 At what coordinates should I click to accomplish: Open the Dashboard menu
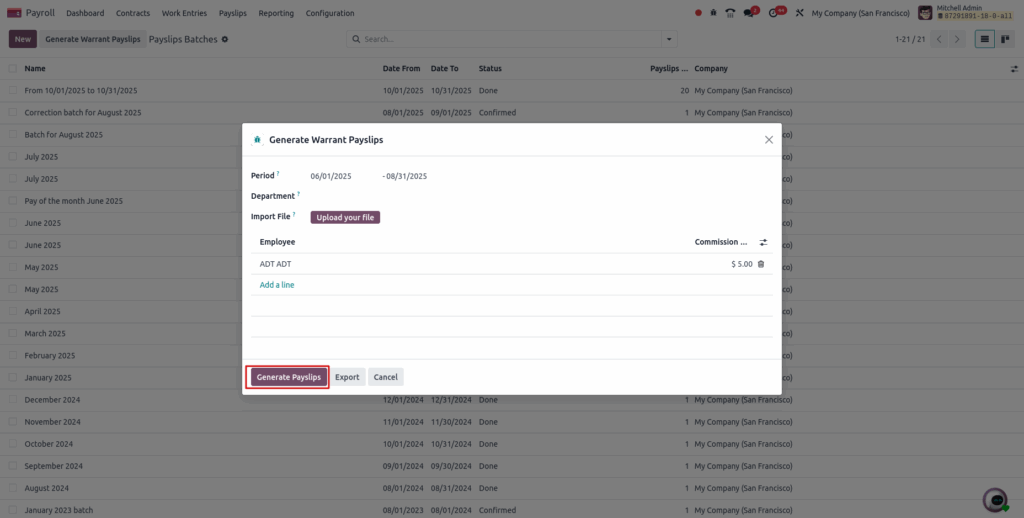click(85, 13)
